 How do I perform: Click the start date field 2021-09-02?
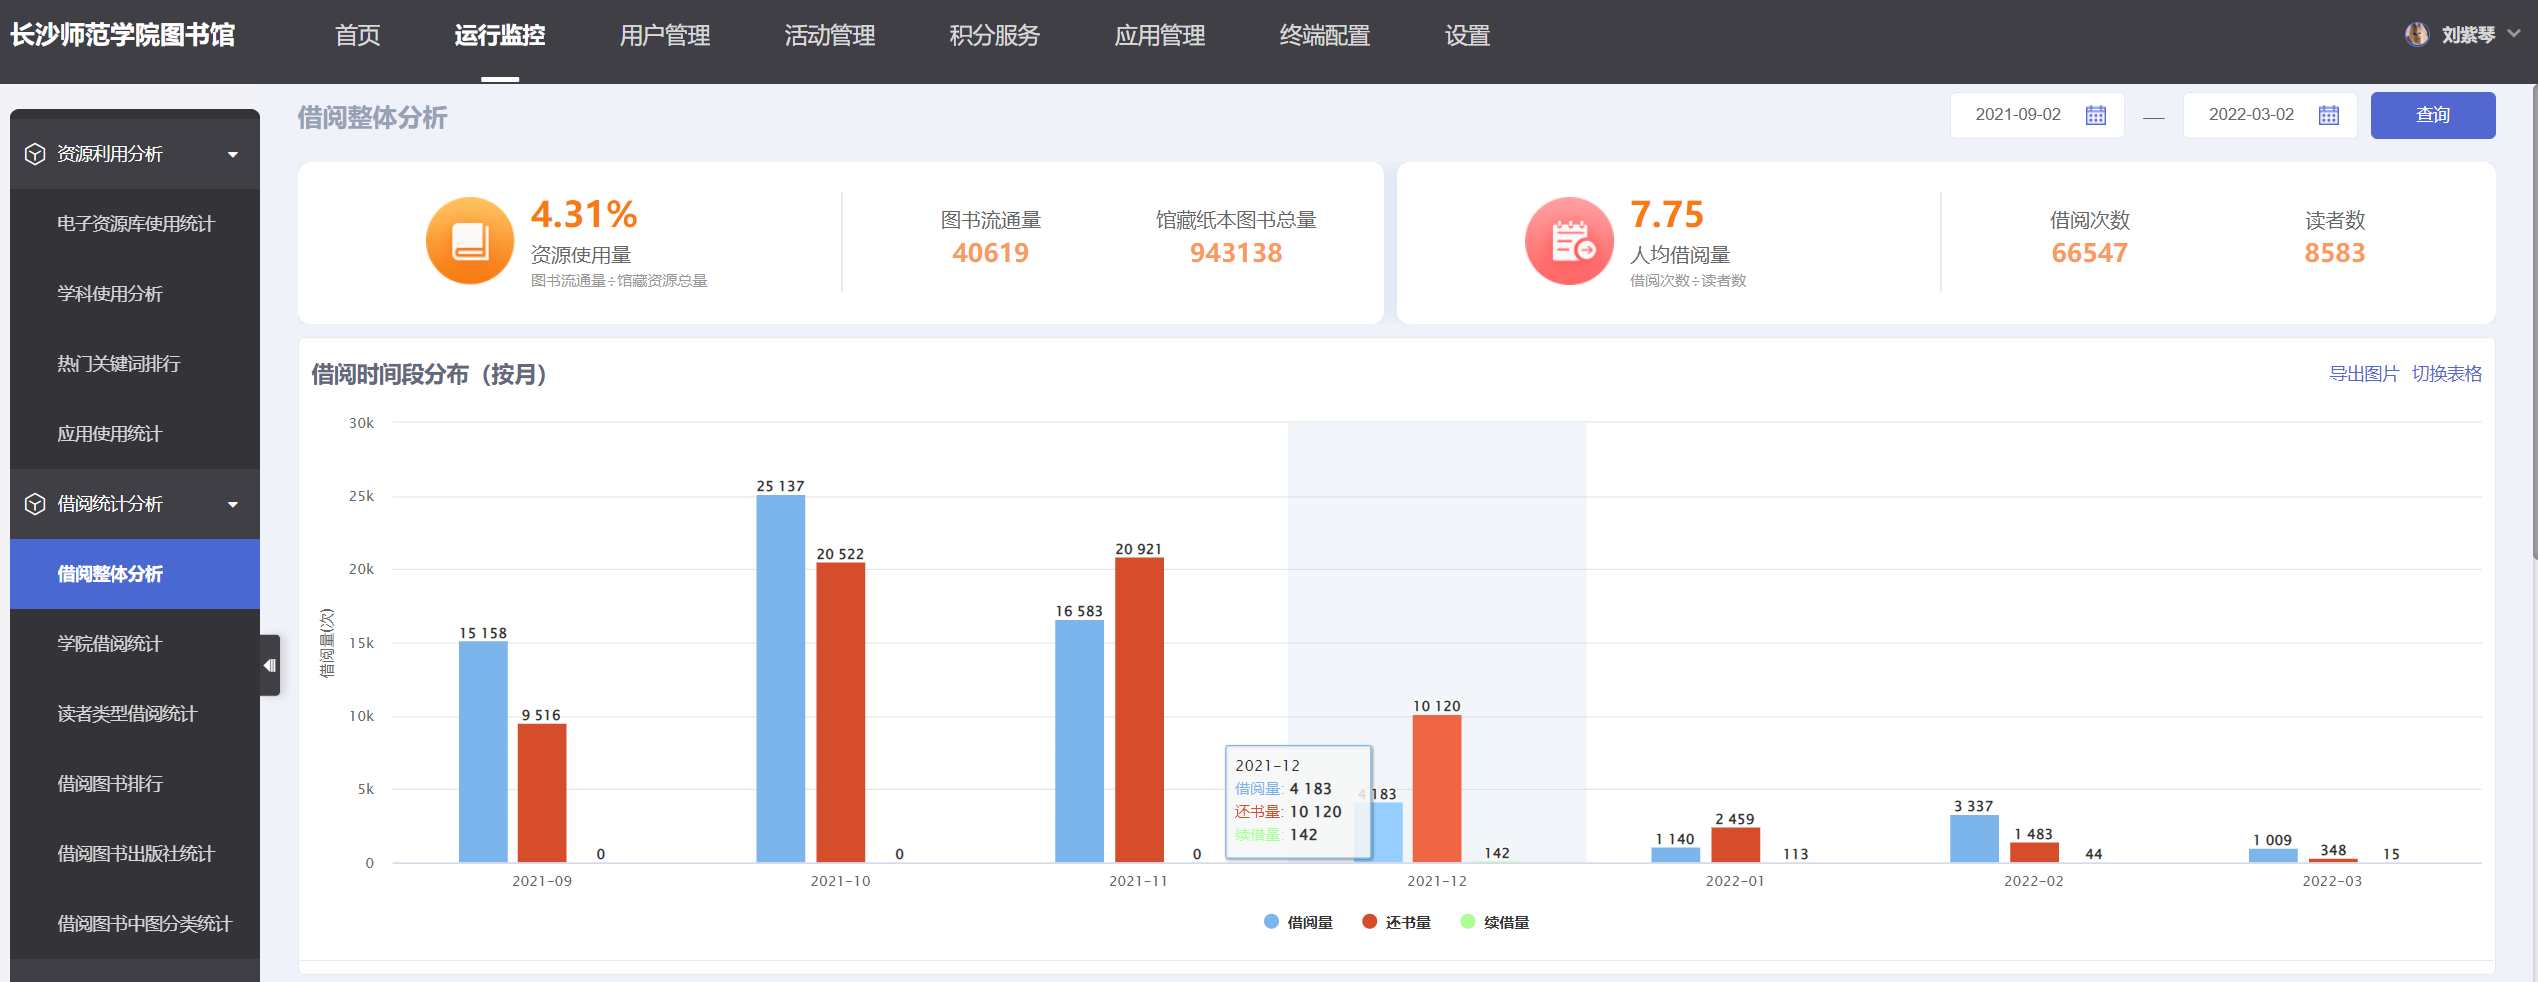(x=2017, y=115)
